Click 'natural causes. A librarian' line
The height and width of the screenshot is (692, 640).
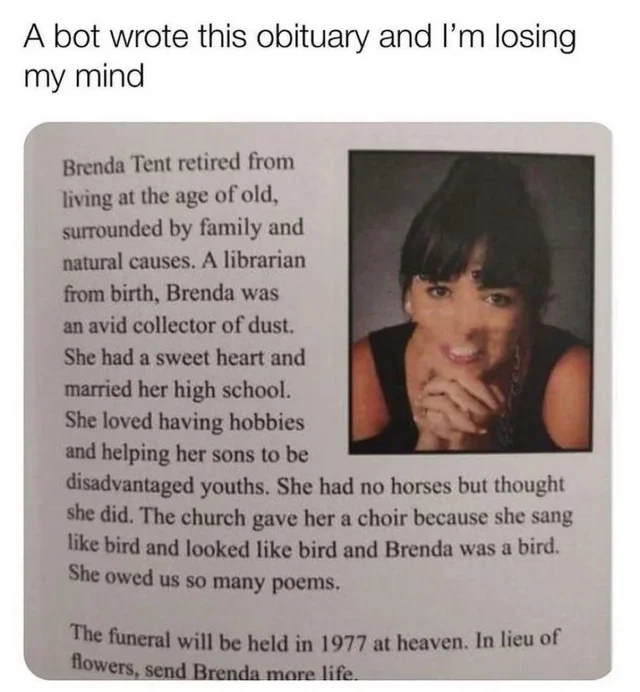click(x=184, y=261)
